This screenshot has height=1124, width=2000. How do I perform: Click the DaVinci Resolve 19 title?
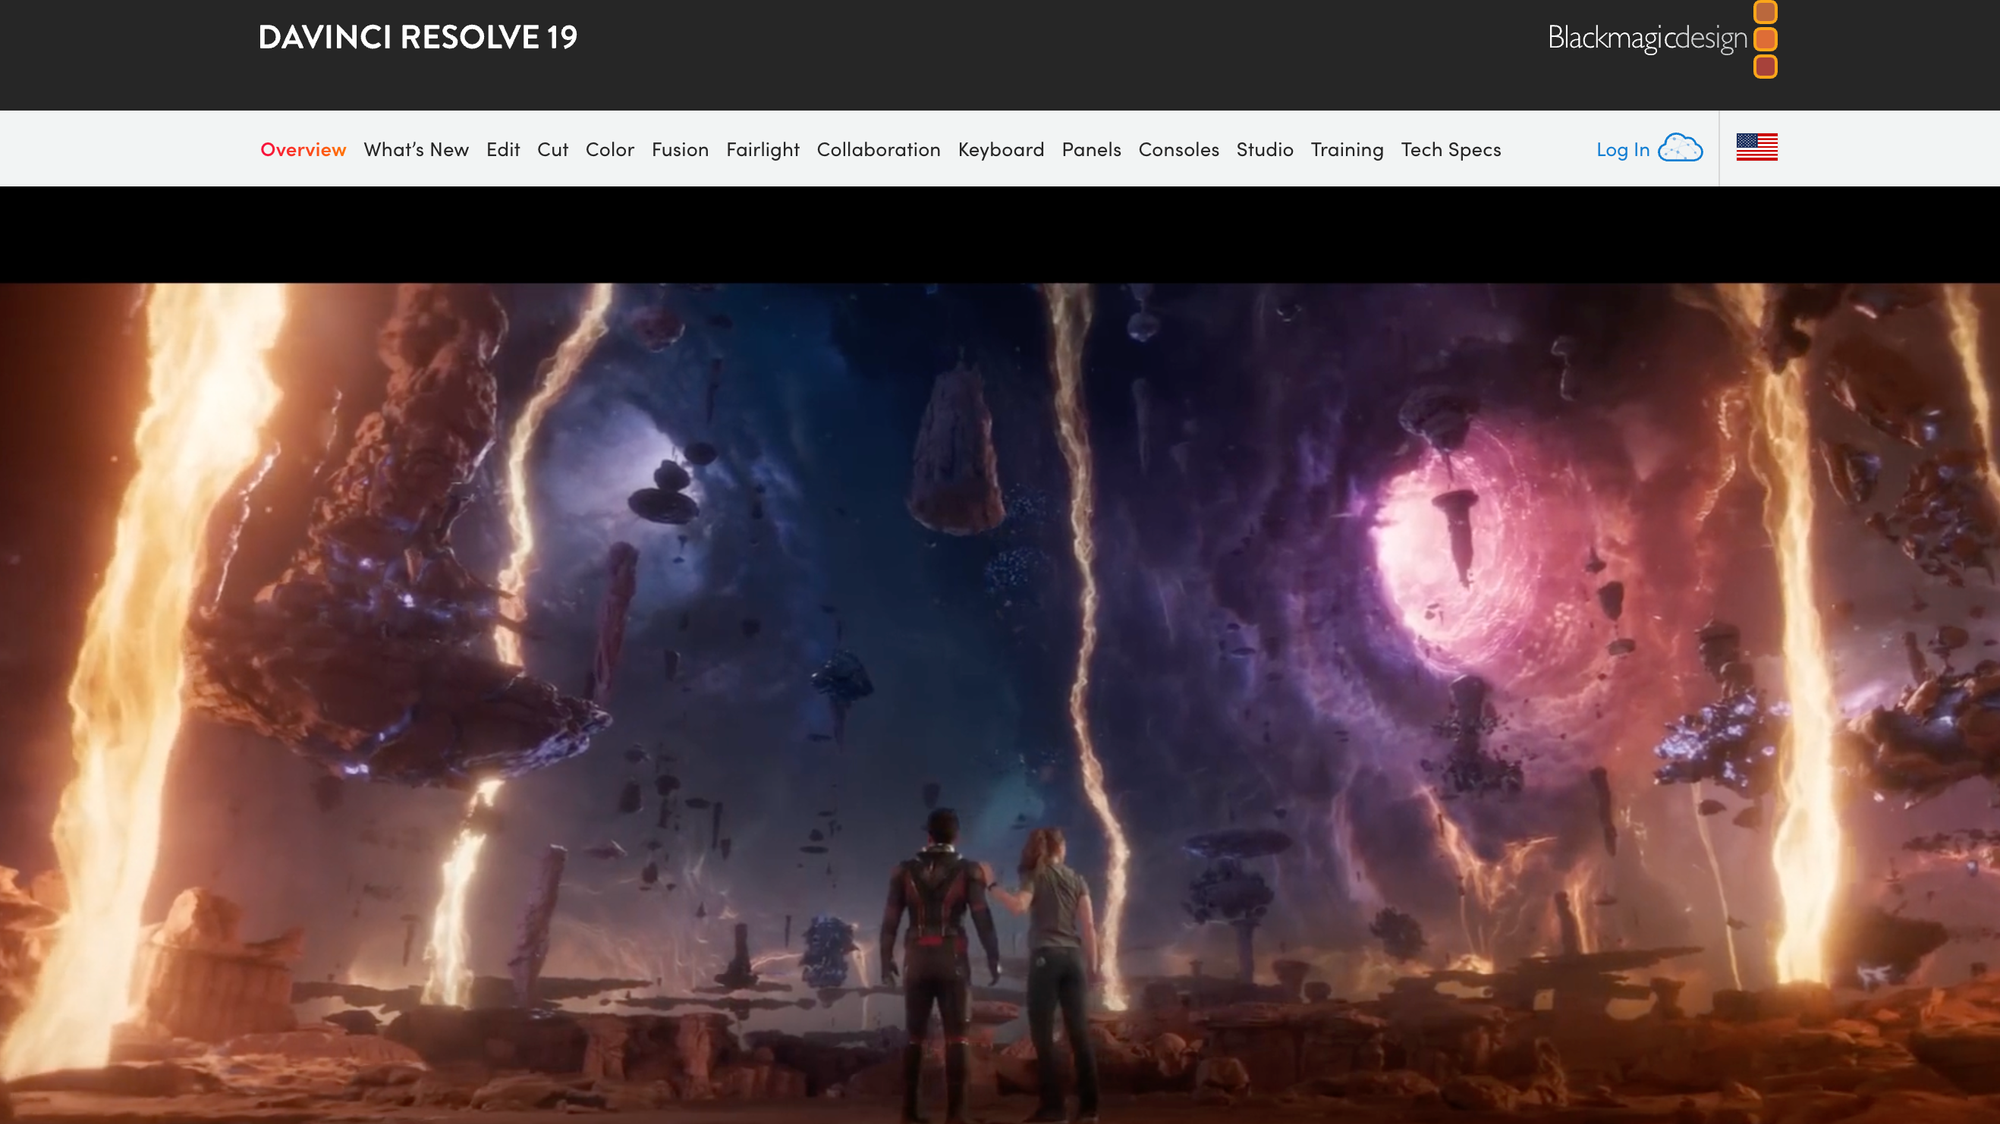tap(417, 38)
